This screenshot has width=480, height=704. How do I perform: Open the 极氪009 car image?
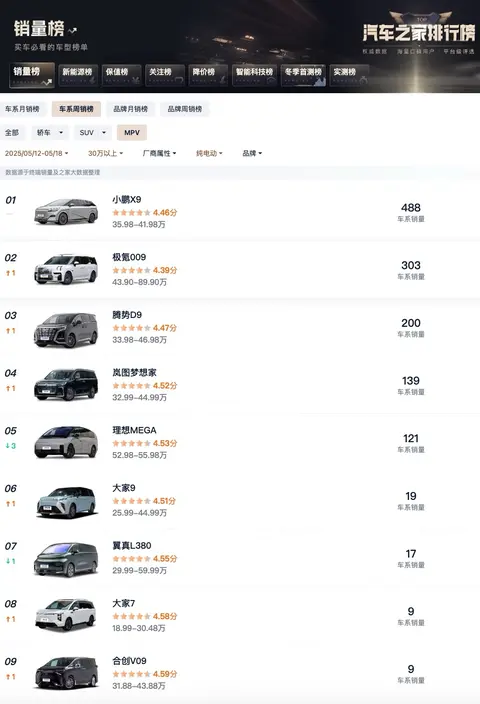[x=66, y=269]
